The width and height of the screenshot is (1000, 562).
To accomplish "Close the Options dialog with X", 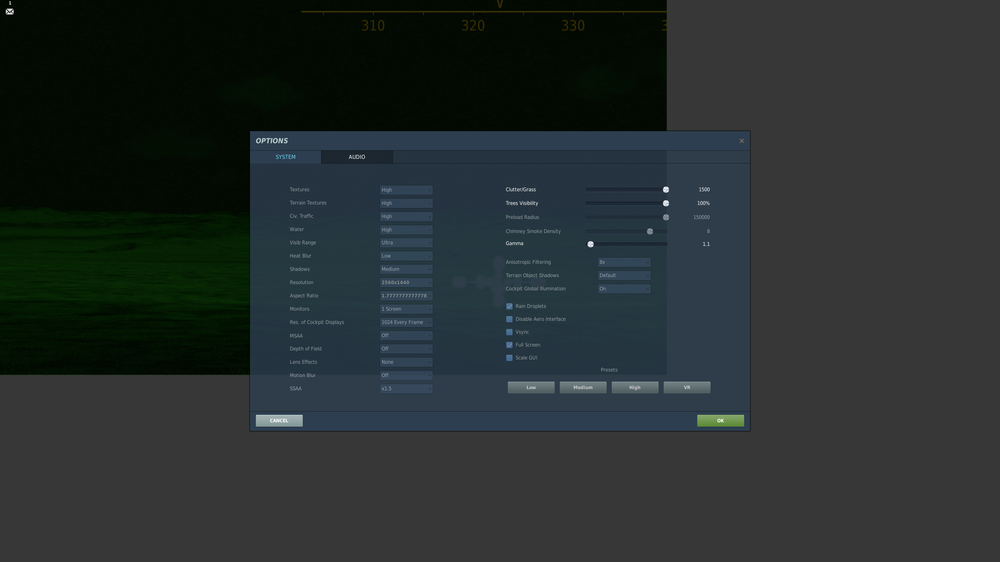I will tap(741, 141).
